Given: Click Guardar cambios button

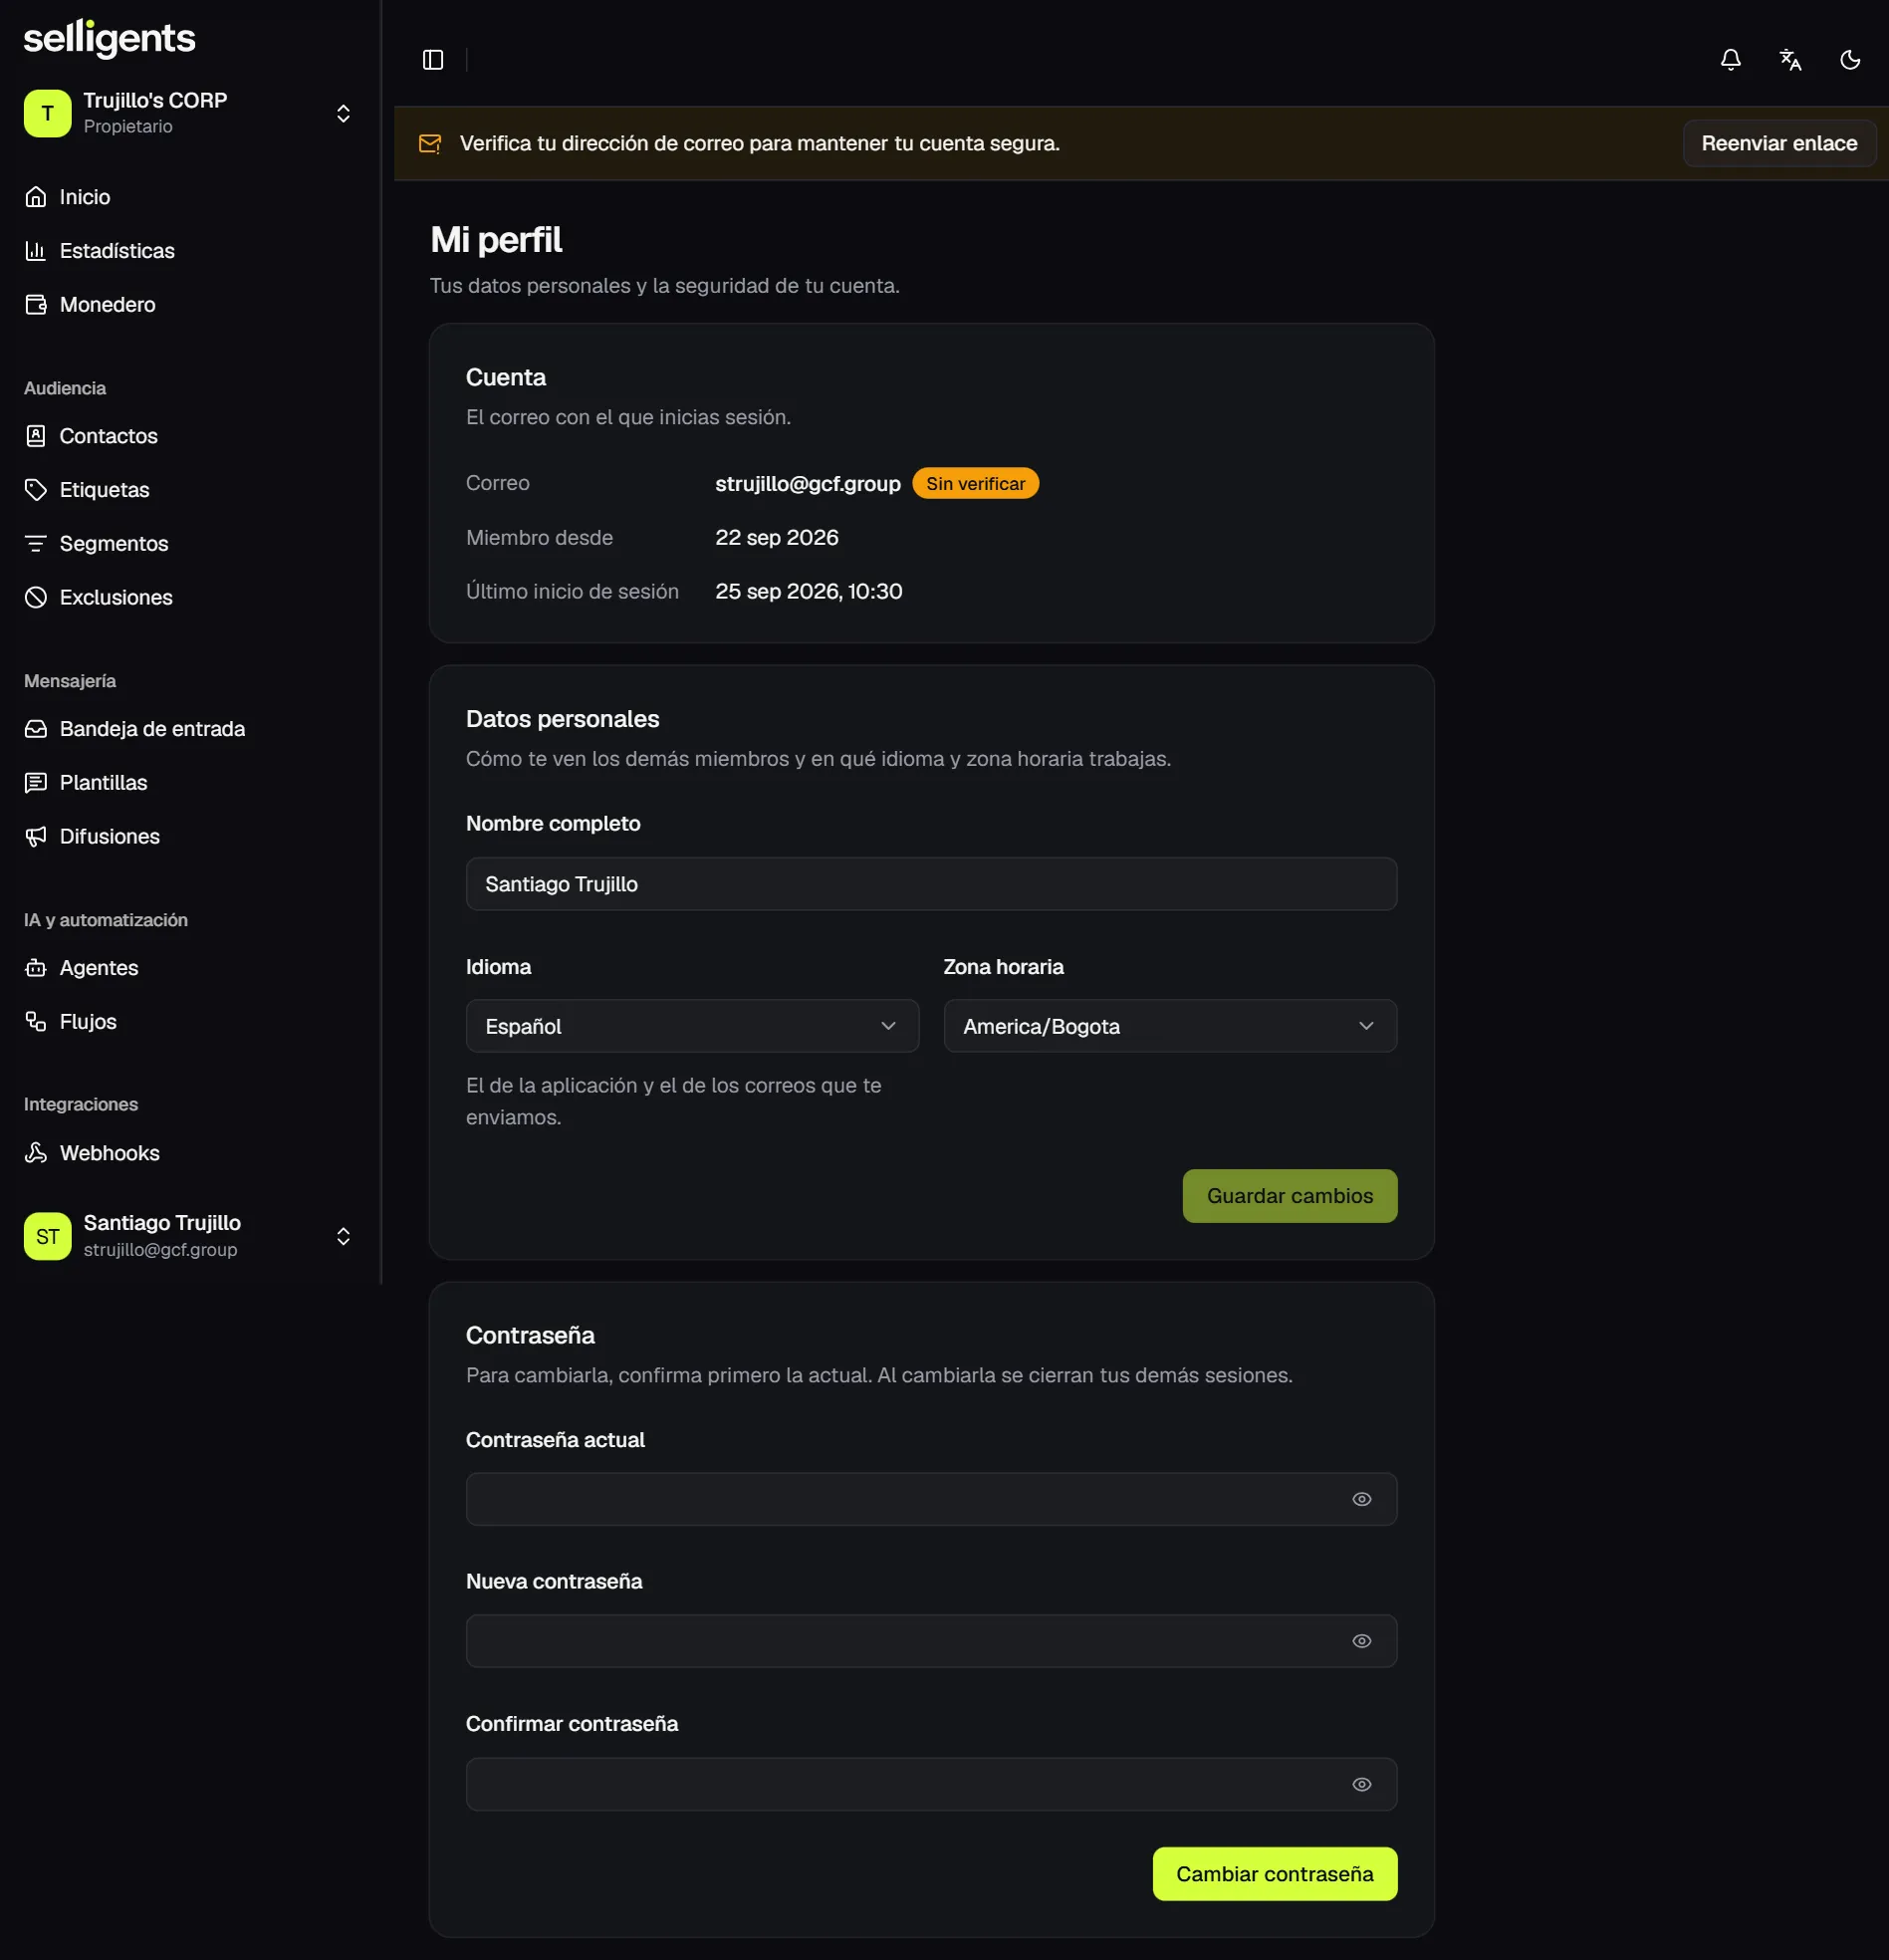Looking at the screenshot, I should [1290, 1196].
